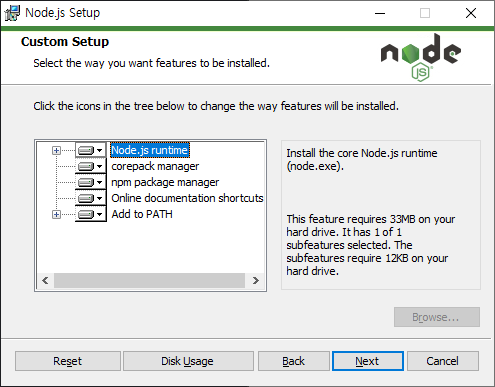Screen dimensions: 495x387
Task: Click the feature tree right scroll arrow
Action: pyautogui.click(x=256, y=281)
